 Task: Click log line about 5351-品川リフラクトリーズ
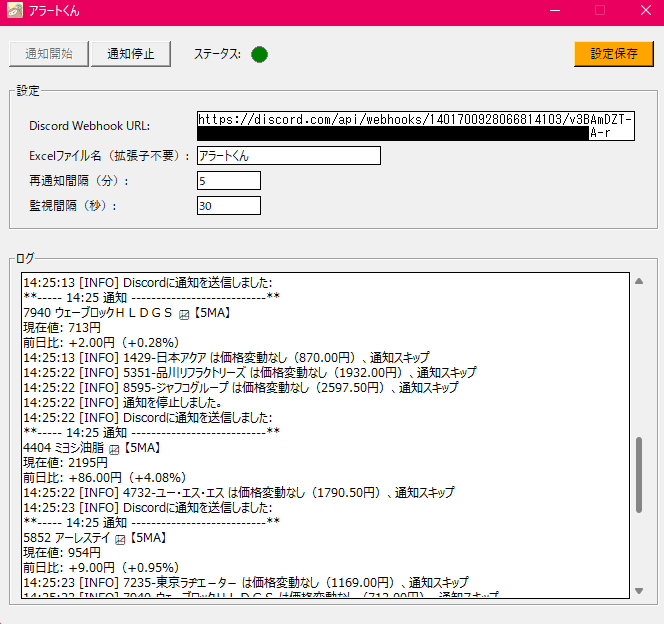[250, 373]
